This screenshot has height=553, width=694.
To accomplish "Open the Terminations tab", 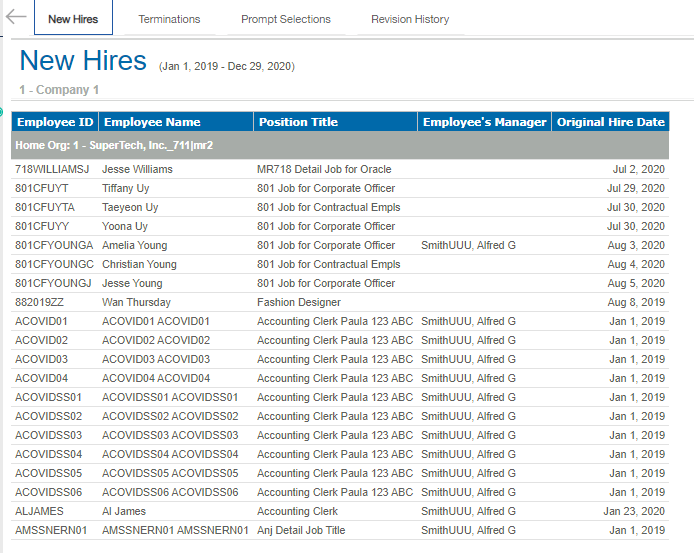I will 169,19.
